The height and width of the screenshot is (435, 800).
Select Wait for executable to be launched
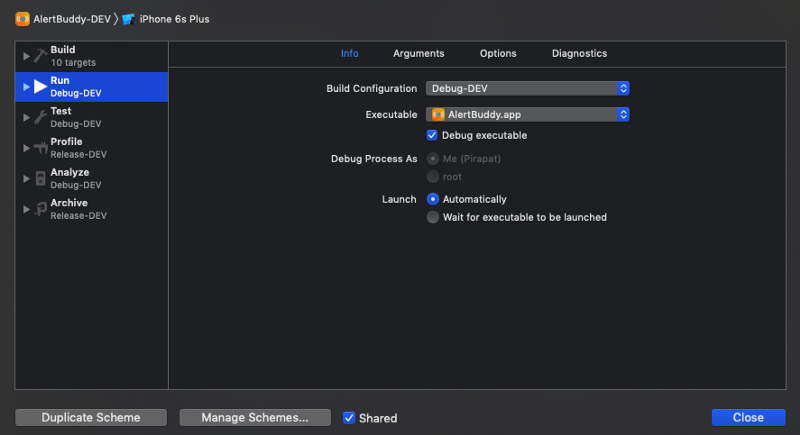point(432,217)
